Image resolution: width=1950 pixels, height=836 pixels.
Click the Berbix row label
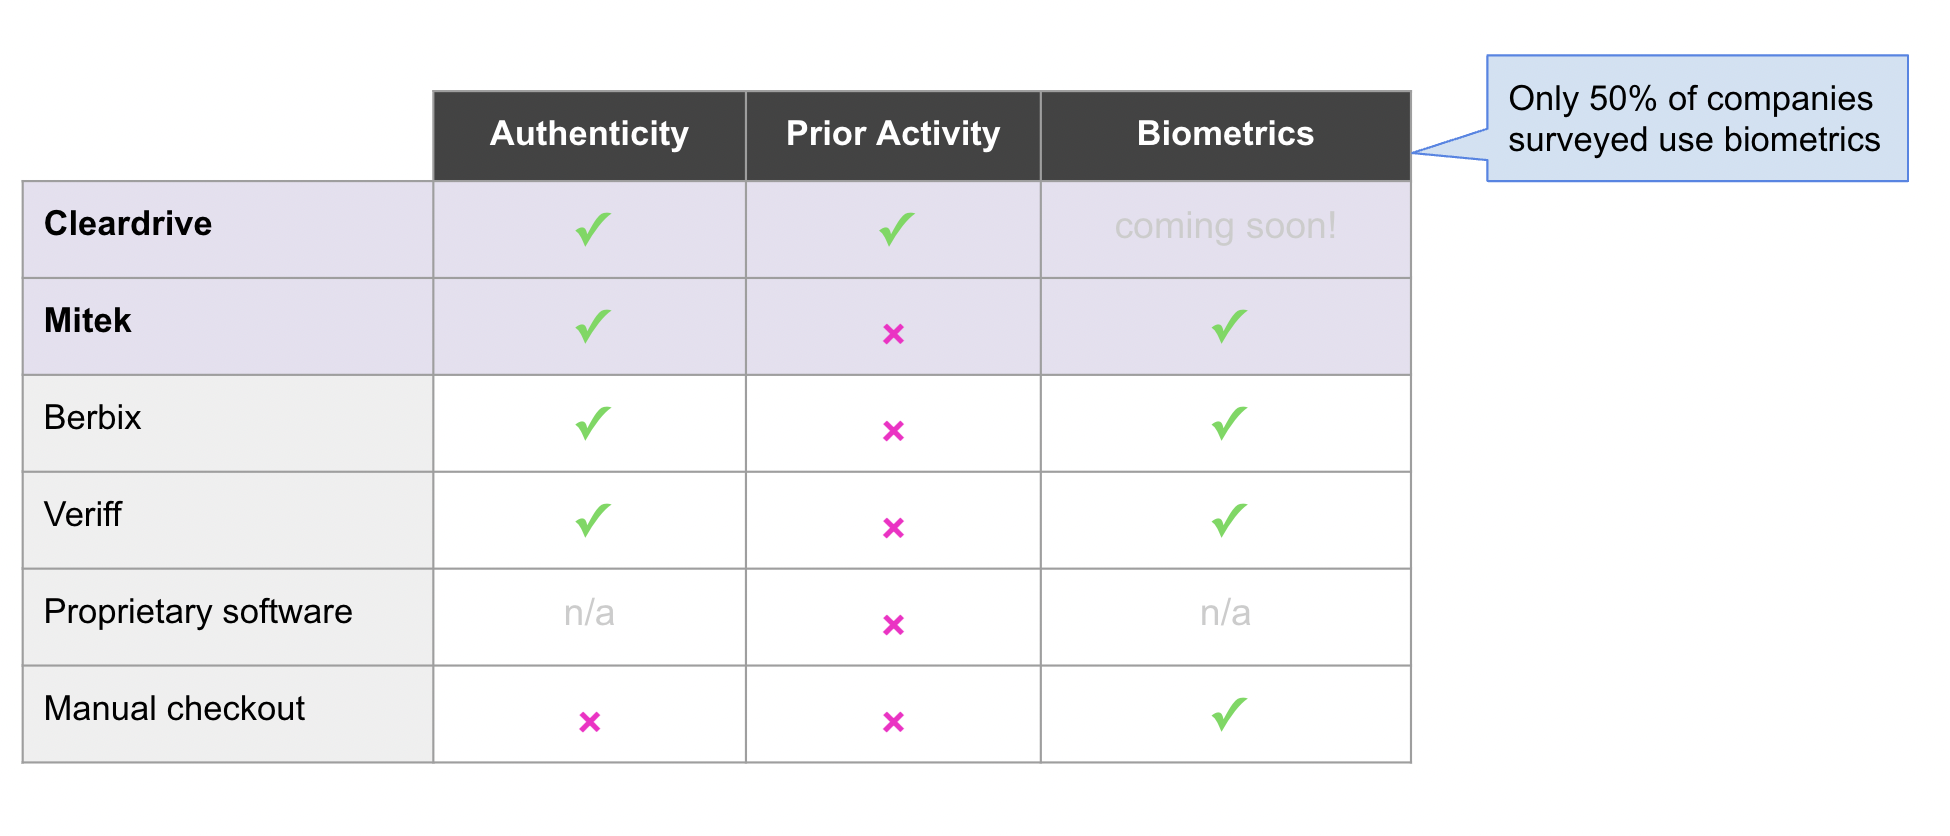click(93, 418)
